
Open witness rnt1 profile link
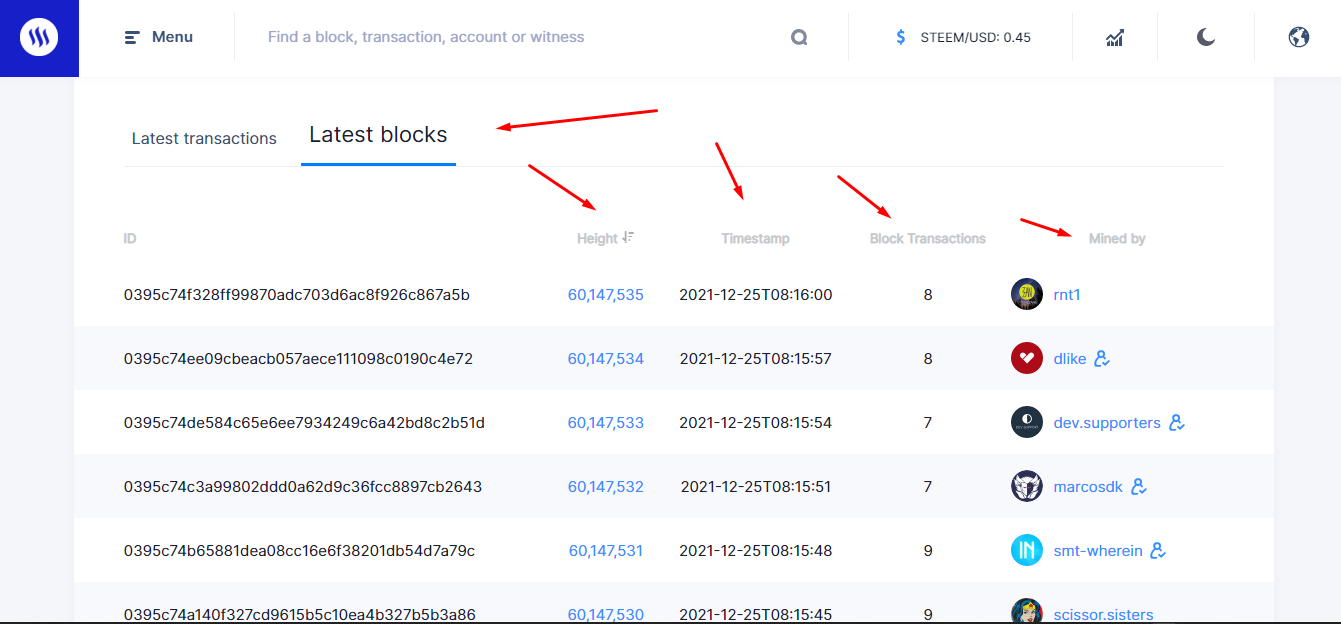[x=1067, y=295]
